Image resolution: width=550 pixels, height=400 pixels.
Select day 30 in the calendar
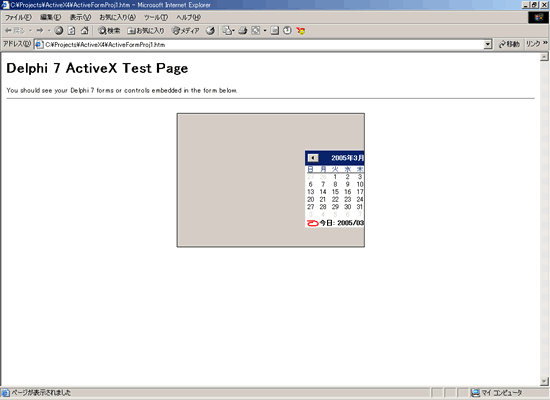(x=348, y=207)
